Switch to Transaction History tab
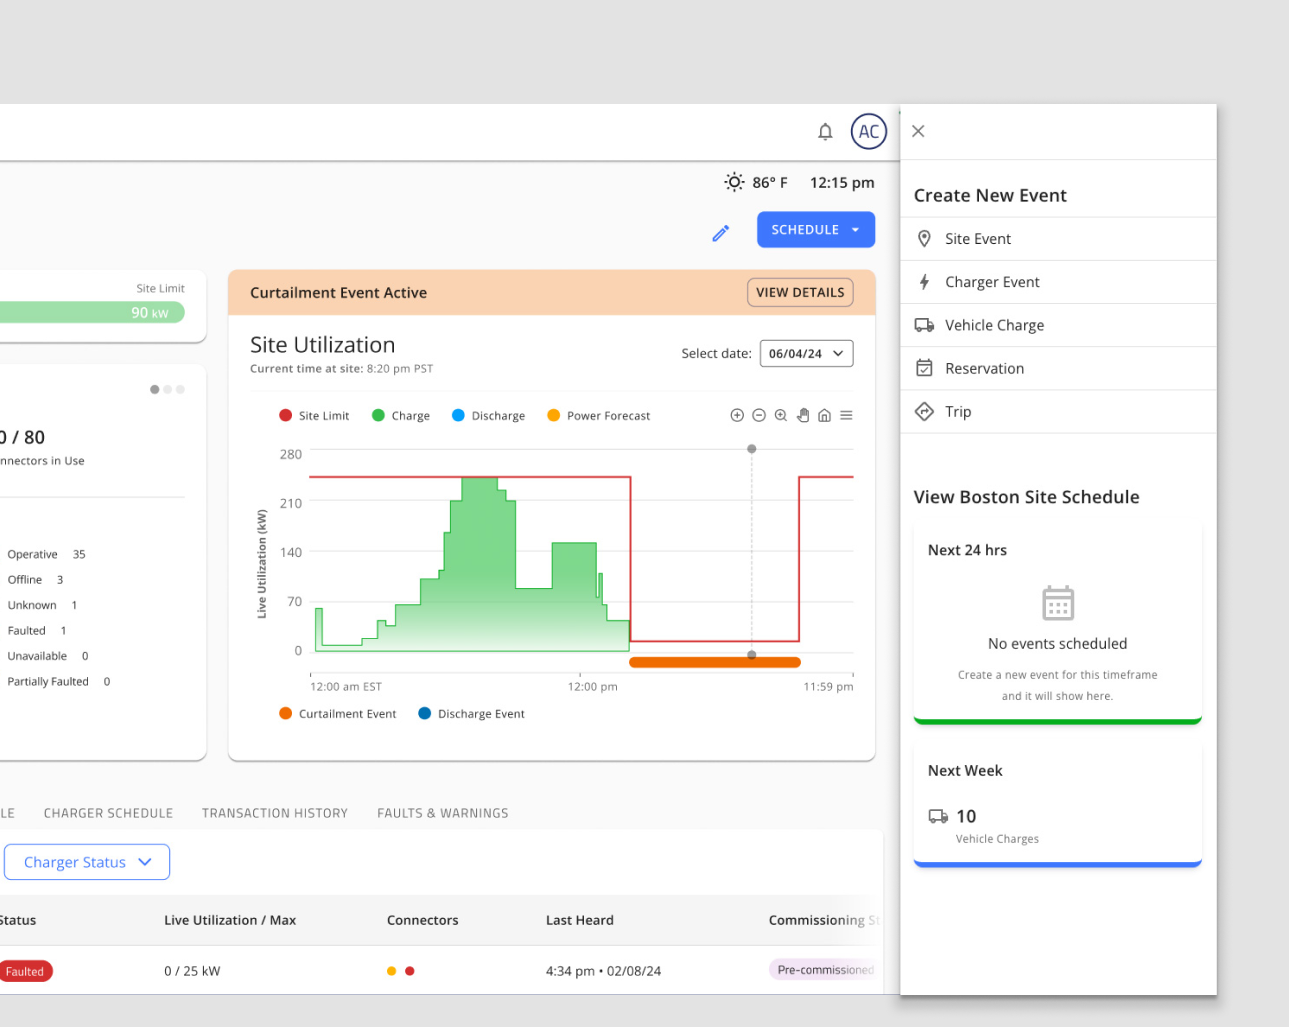 [x=275, y=814]
